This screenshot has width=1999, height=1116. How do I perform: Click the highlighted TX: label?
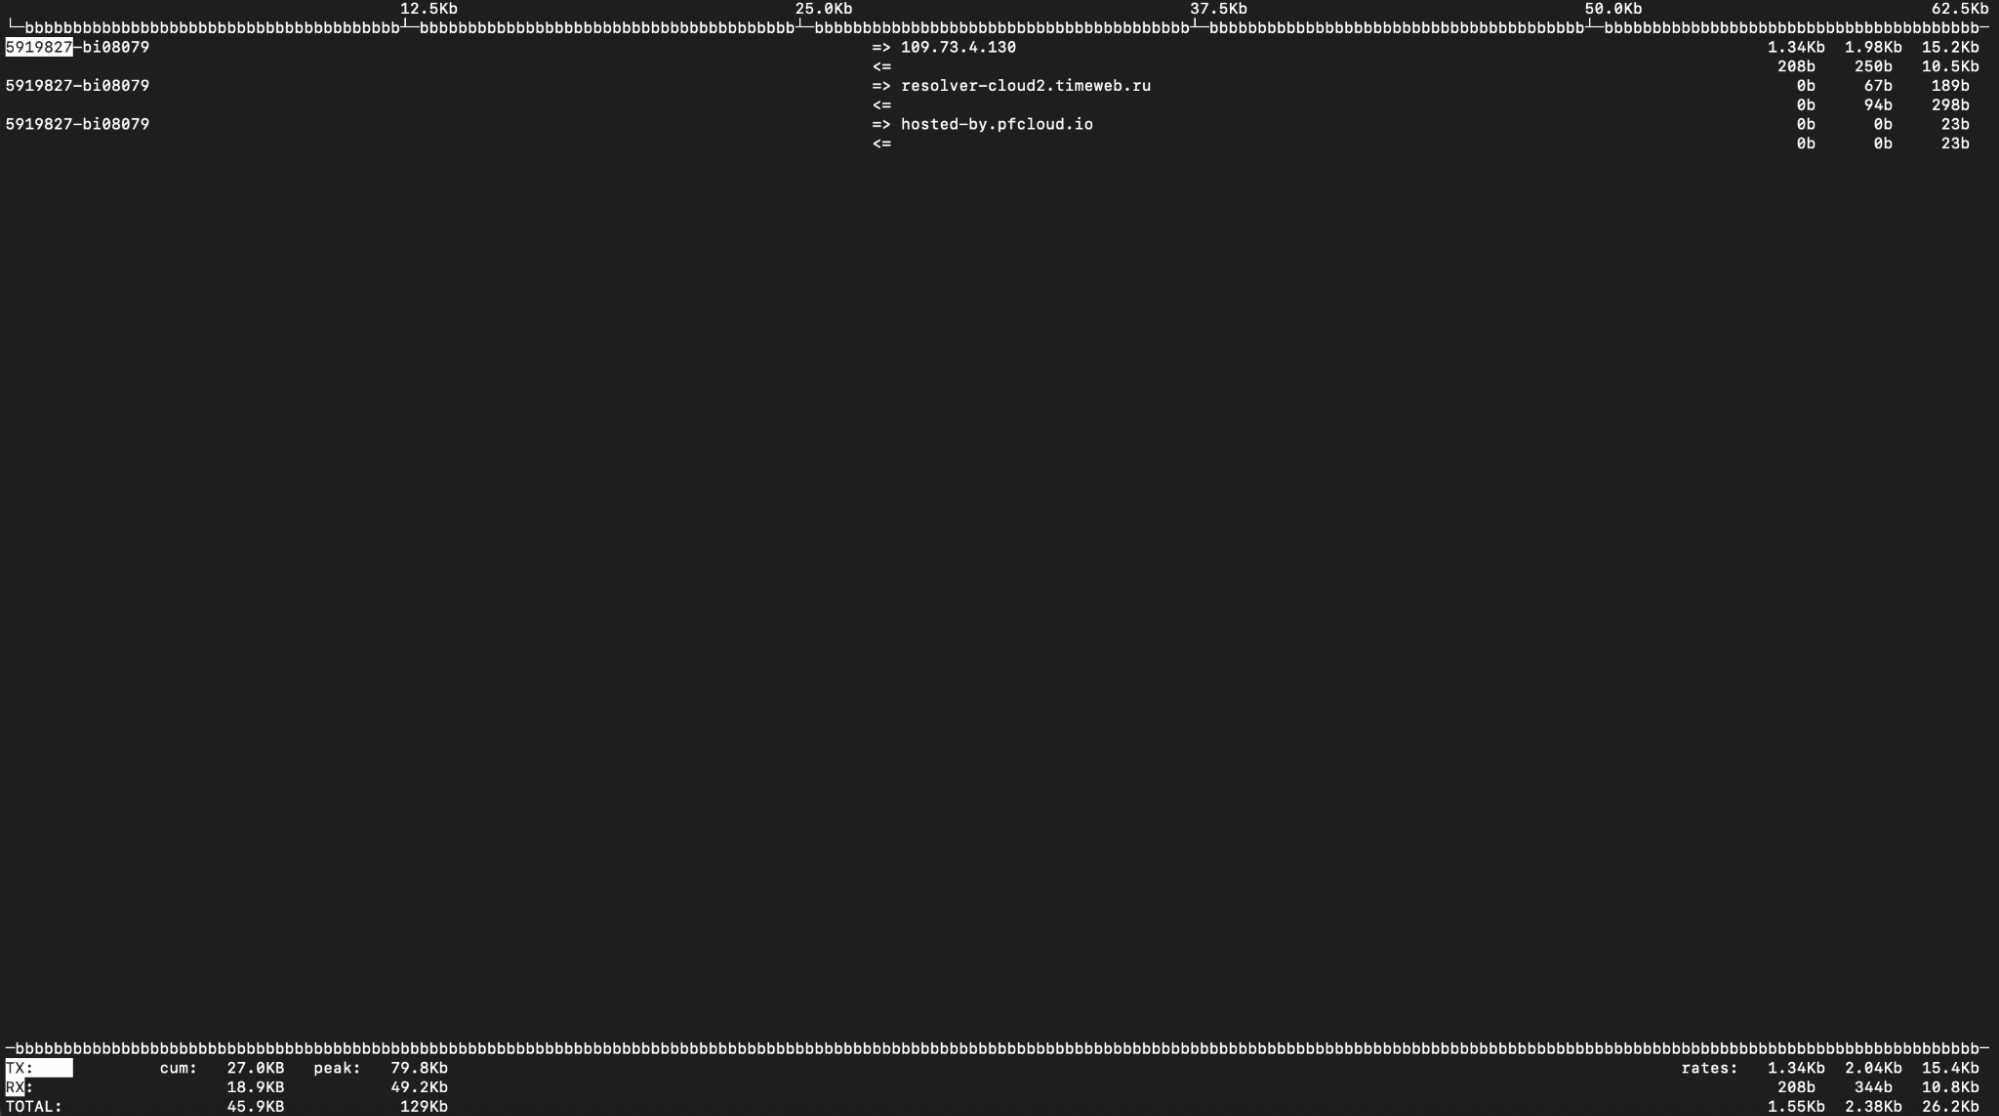tap(20, 1068)
